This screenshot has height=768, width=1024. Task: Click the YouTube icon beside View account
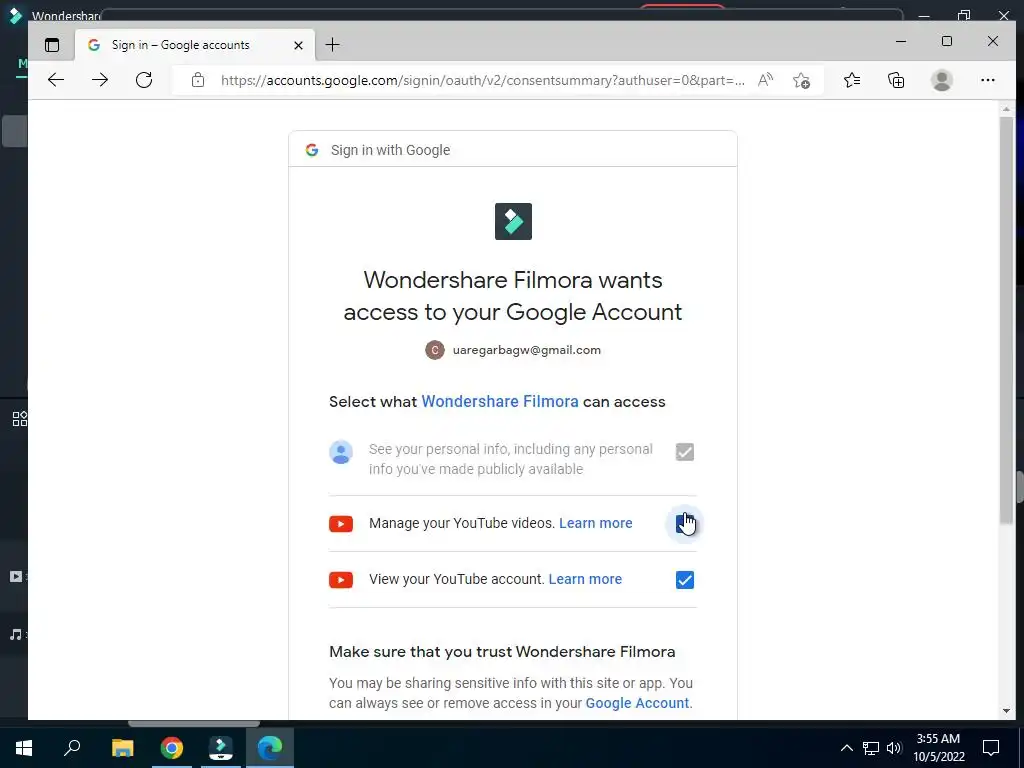[x=341, y=580]
